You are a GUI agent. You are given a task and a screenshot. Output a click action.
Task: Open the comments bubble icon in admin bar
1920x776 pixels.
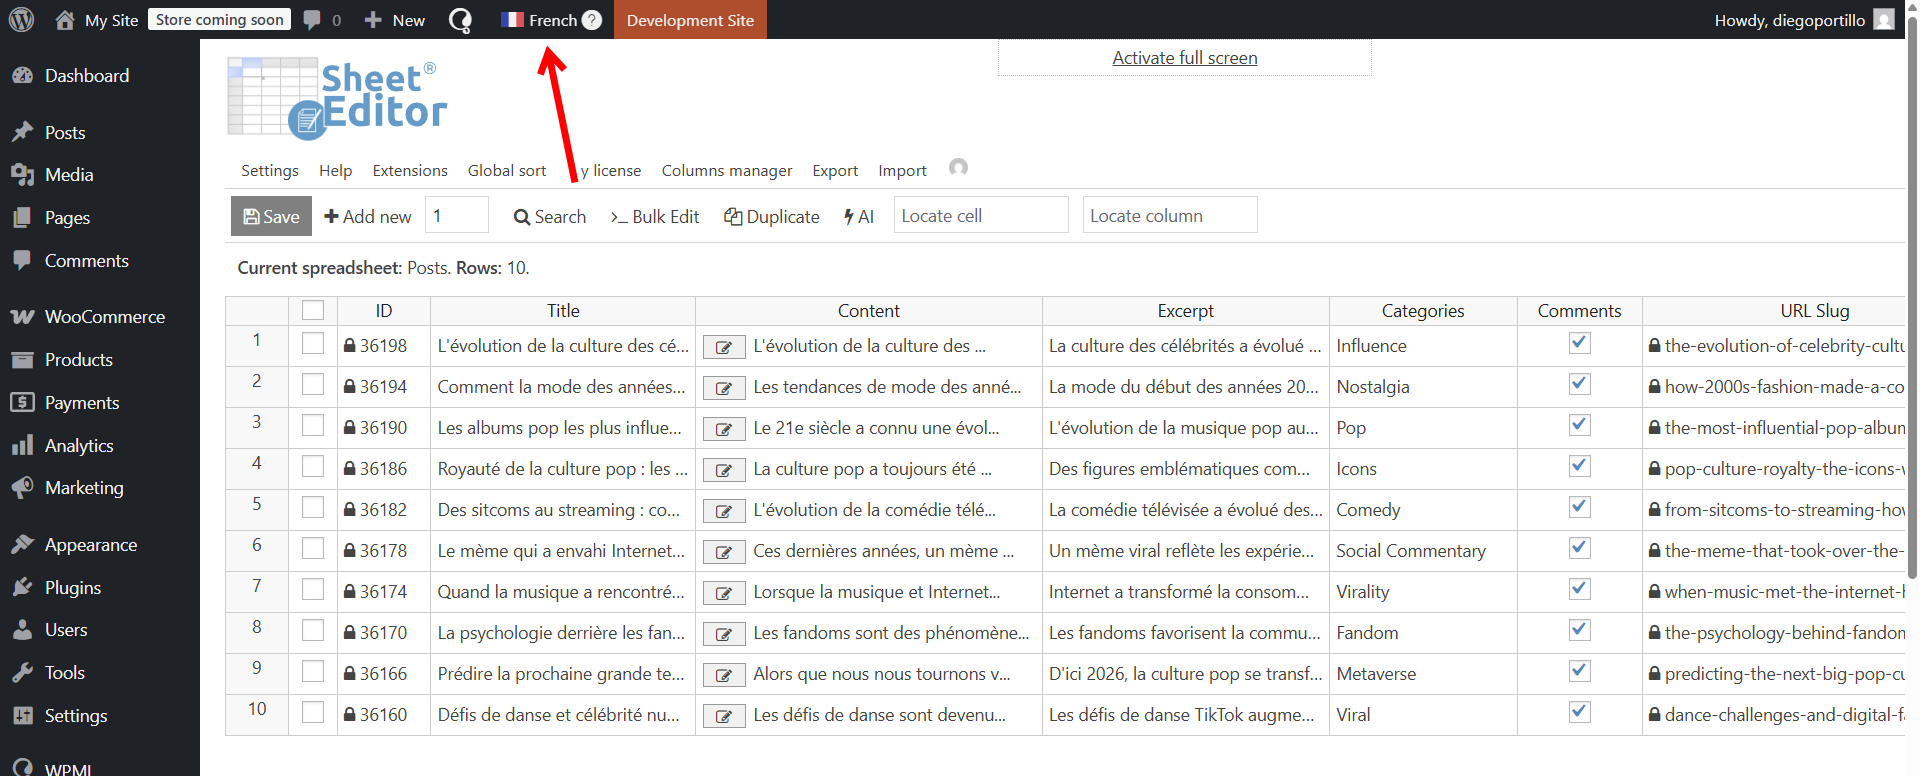click(x=312, y=20)
